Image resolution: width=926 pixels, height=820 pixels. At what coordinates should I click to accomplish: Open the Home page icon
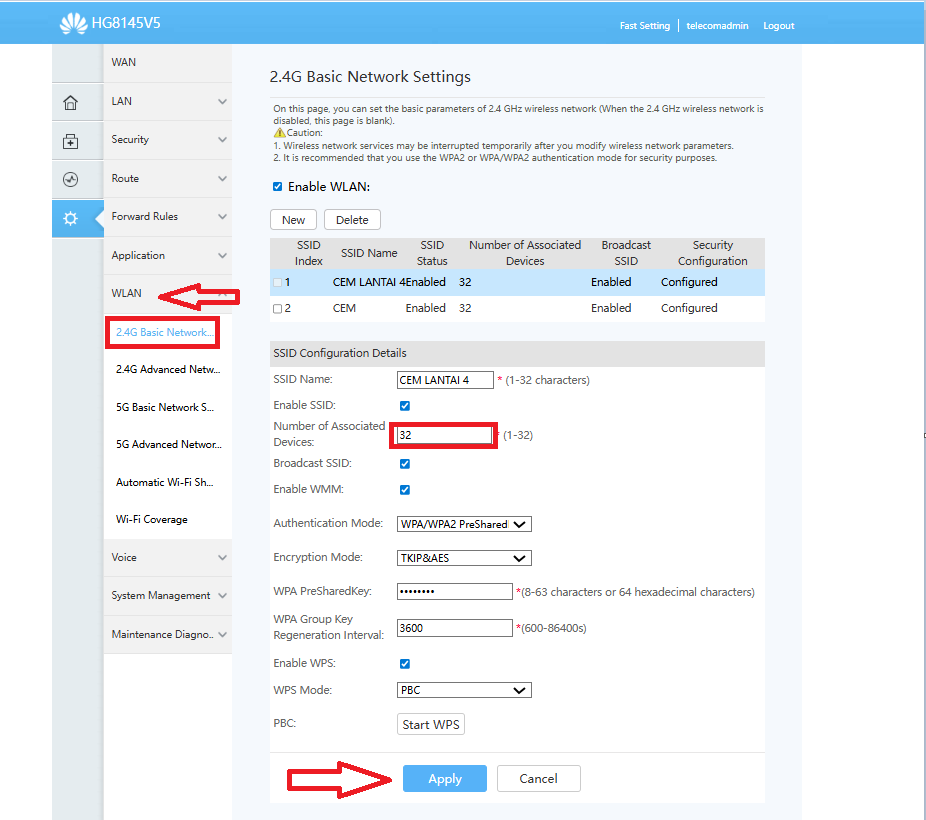(70, 101)
